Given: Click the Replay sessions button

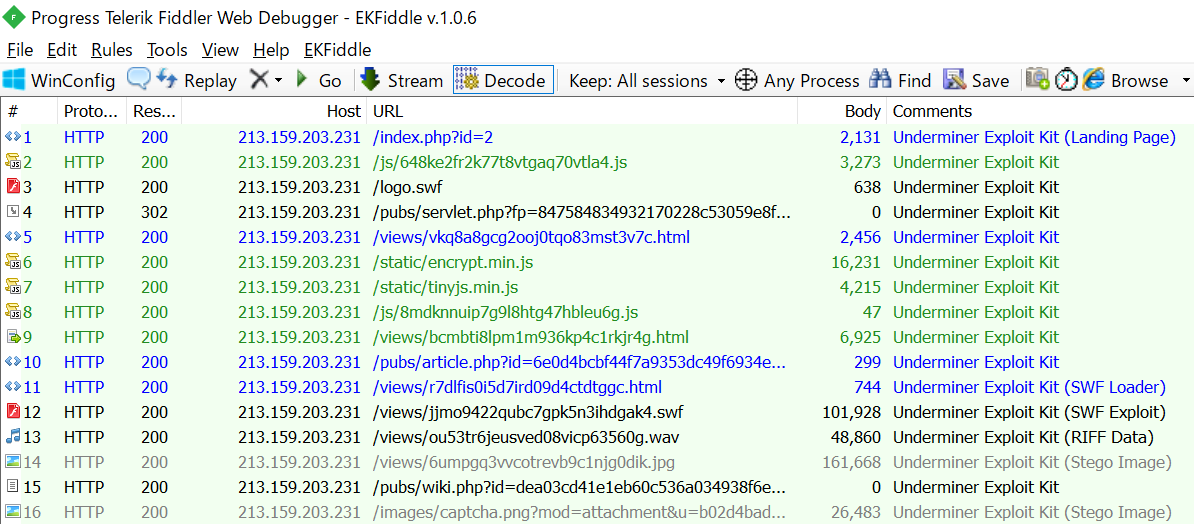Looking at the screenshot, I should 197,81.
